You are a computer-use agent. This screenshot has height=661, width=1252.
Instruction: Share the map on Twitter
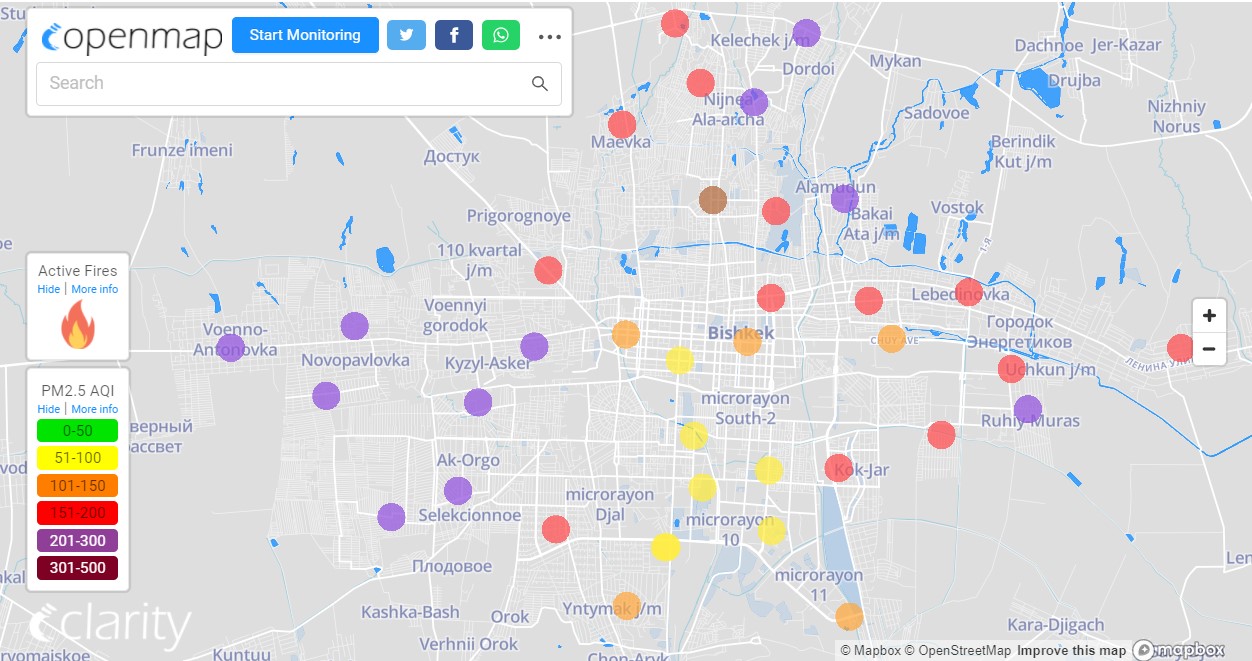(406, 35)
